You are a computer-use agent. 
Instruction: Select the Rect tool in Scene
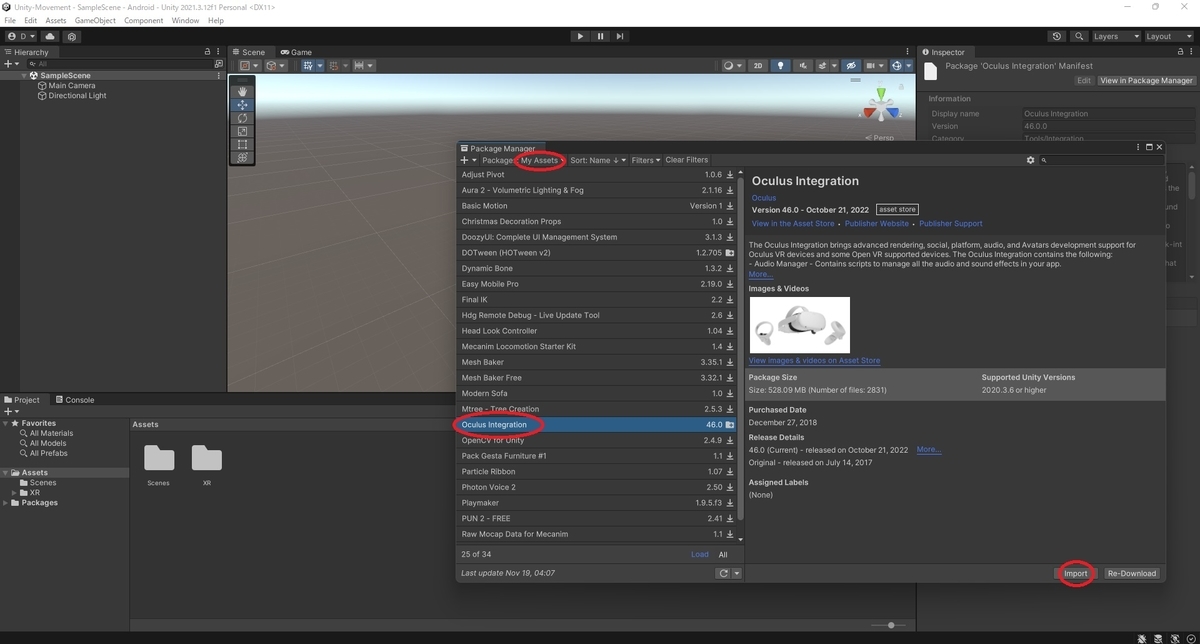(x=242, y=144)
